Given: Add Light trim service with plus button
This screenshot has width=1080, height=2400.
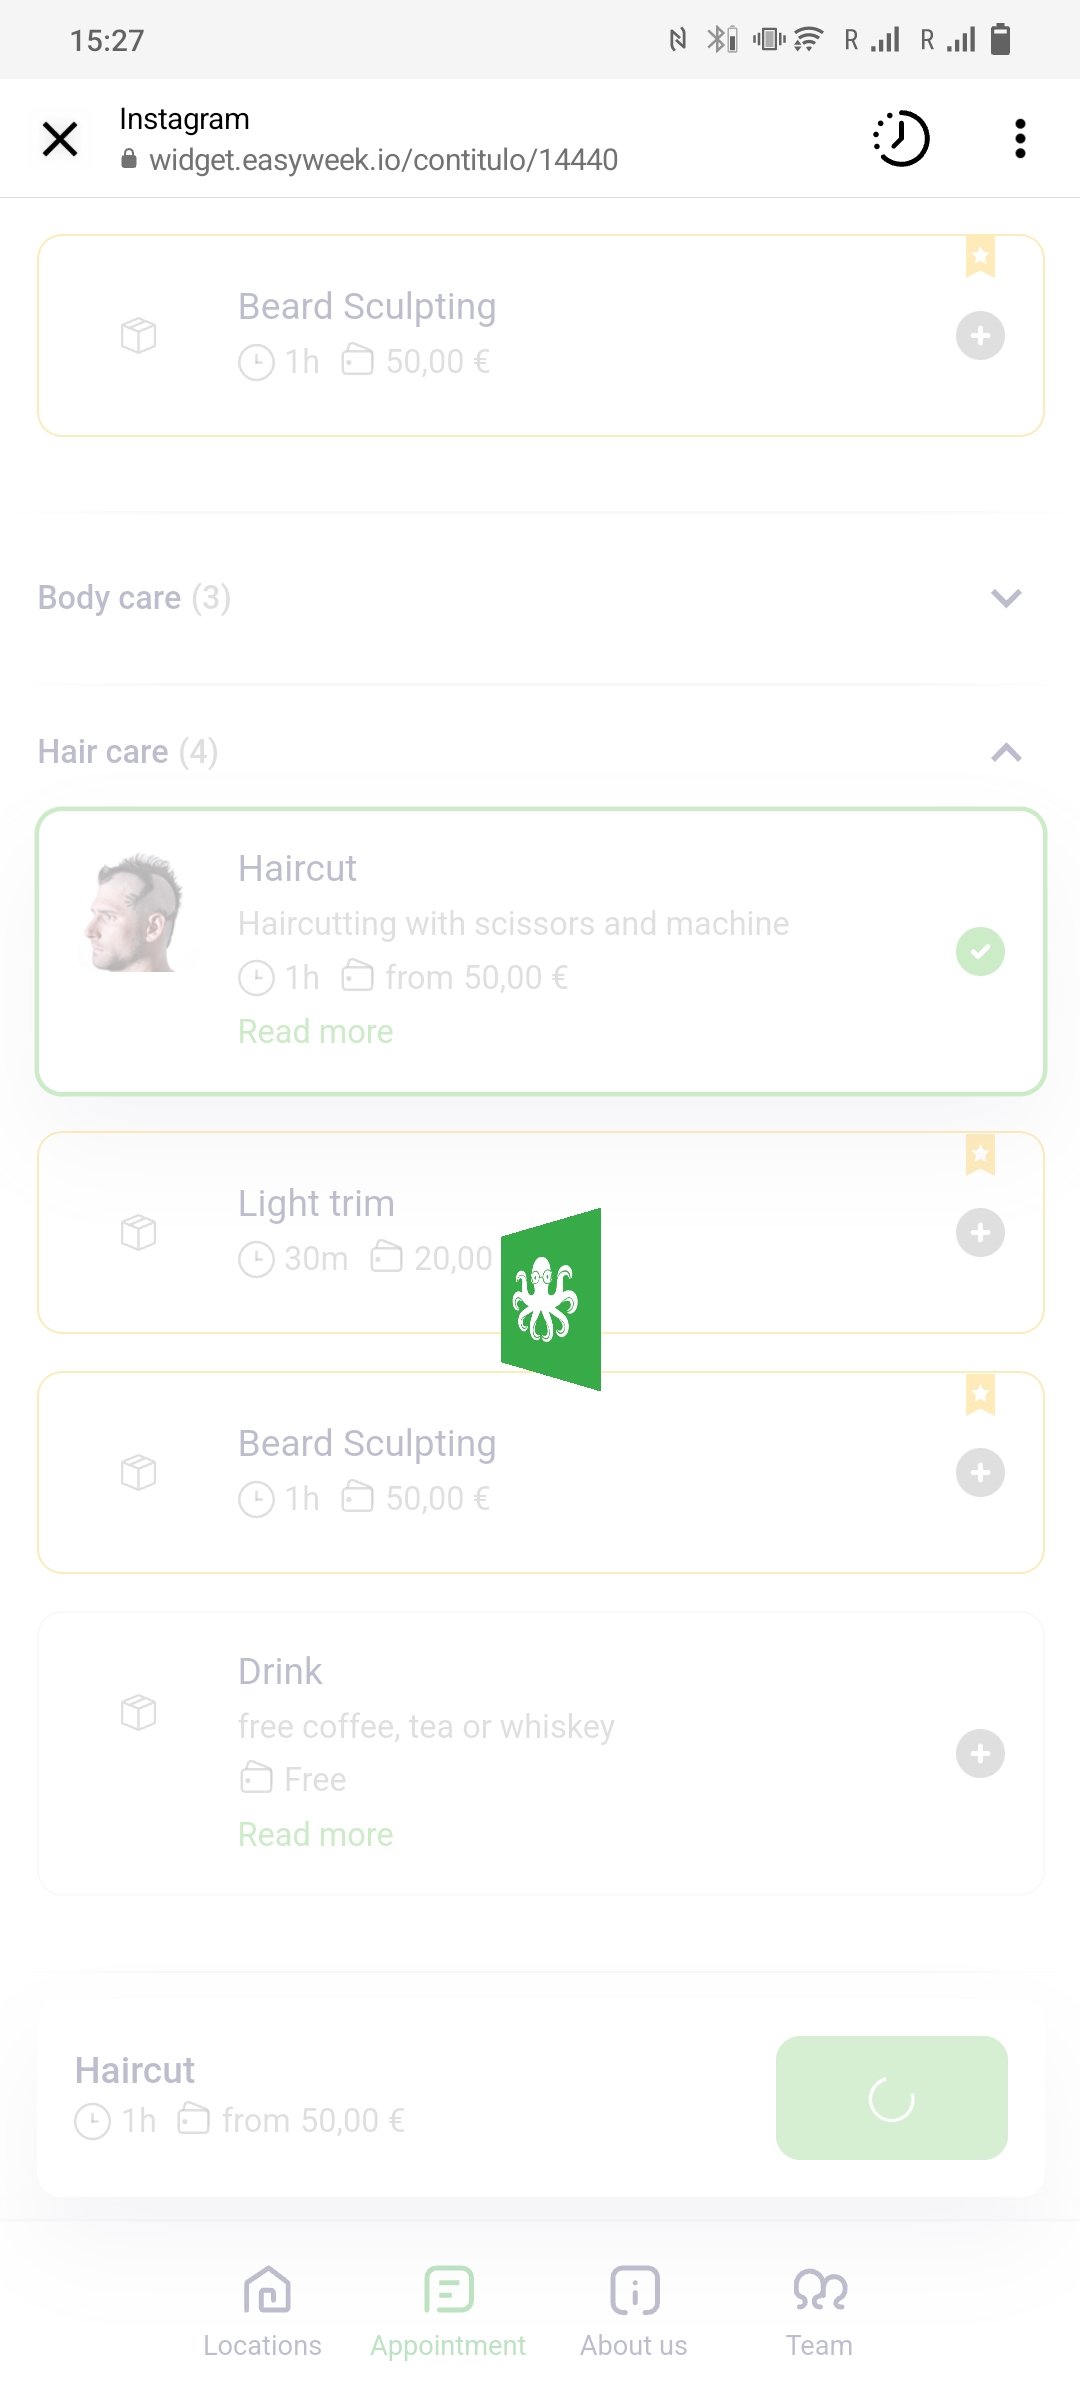Looking at the screenshot, I should coord(980,1232).
